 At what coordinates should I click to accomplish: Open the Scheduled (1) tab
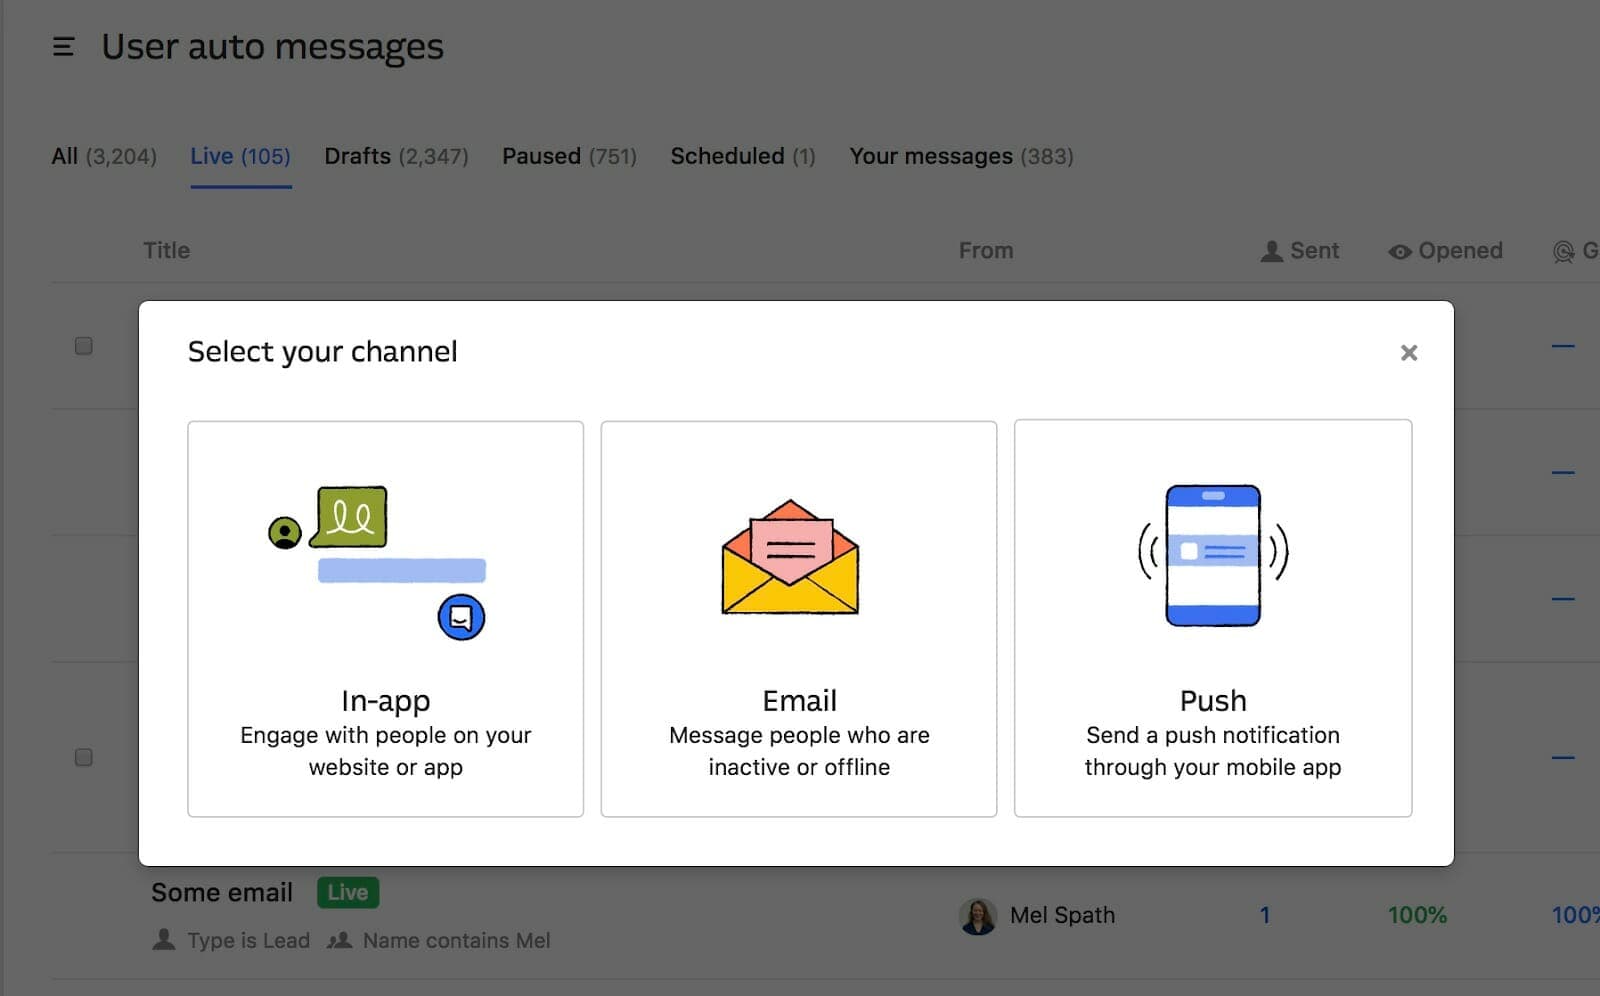[x=743, y=157]
